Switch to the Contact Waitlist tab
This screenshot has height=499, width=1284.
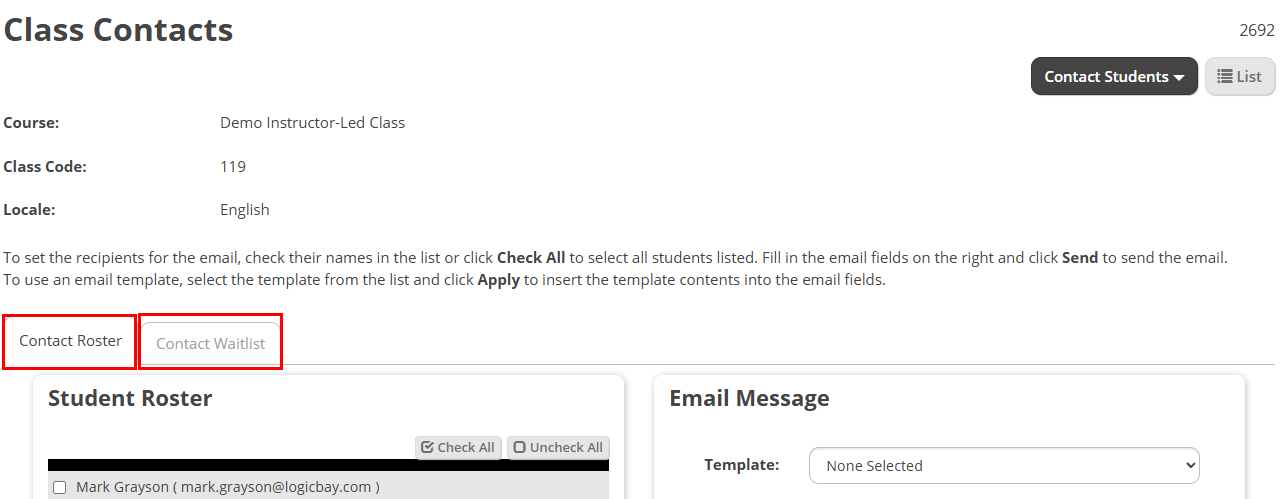pyautogui.click(x=211, y=343)
